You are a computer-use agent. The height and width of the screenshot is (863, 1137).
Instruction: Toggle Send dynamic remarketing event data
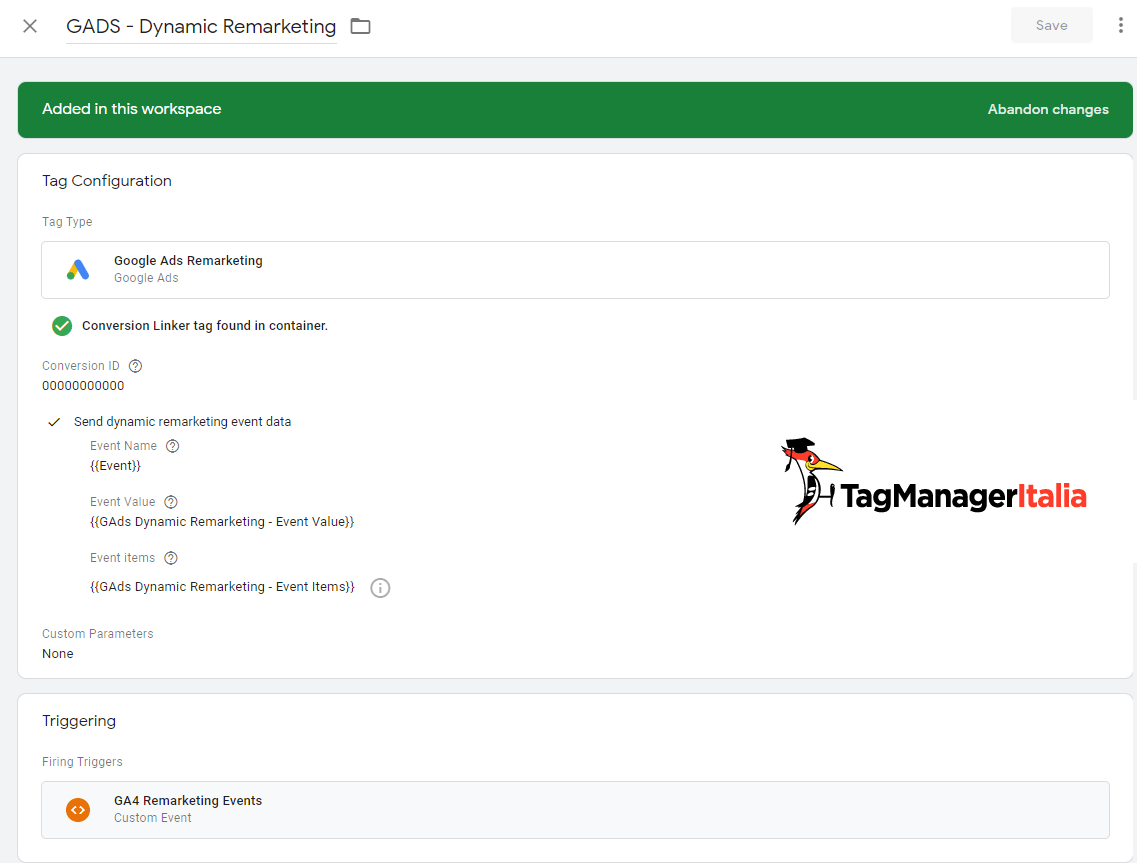click(x=55, y=422)
